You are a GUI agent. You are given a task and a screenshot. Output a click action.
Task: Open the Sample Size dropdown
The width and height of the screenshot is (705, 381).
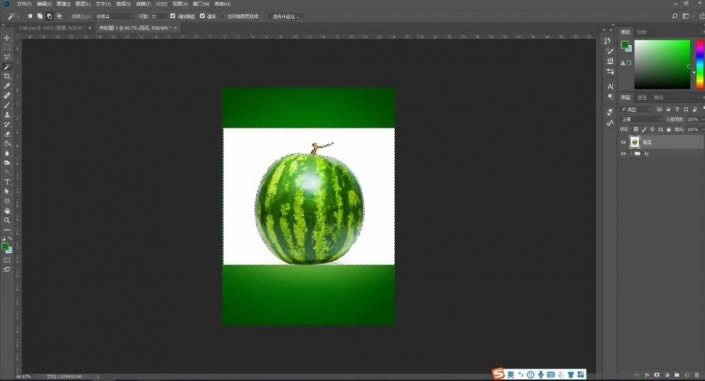(115, 16)
